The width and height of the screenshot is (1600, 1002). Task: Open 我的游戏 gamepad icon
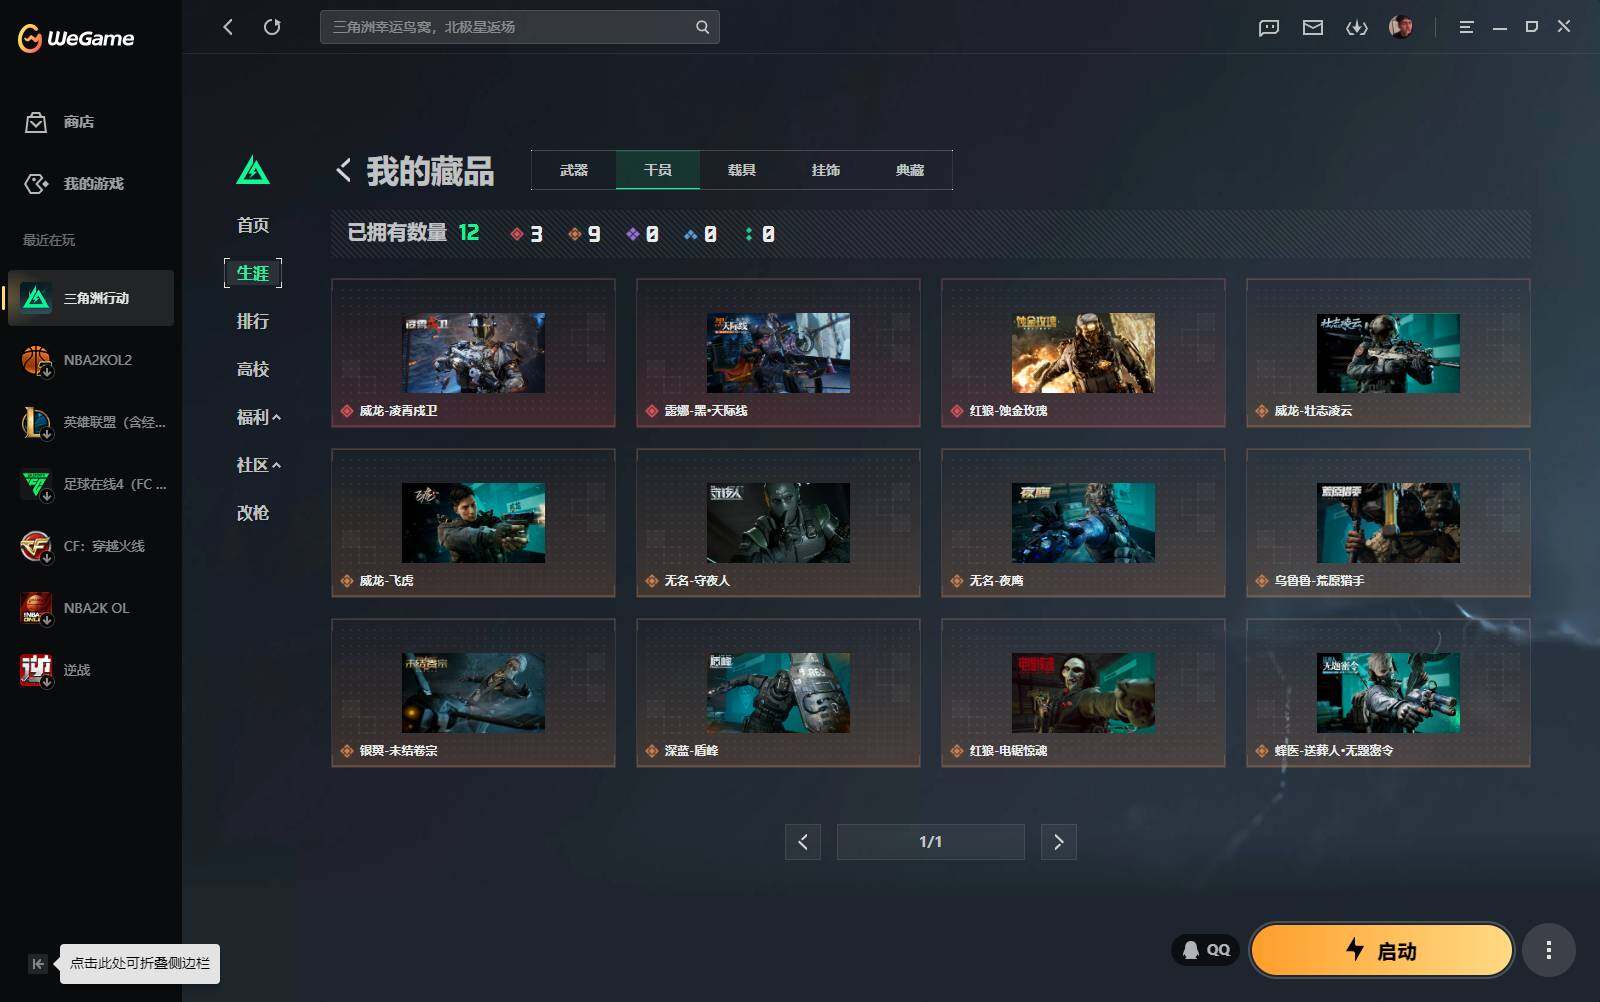pos(36,184)
